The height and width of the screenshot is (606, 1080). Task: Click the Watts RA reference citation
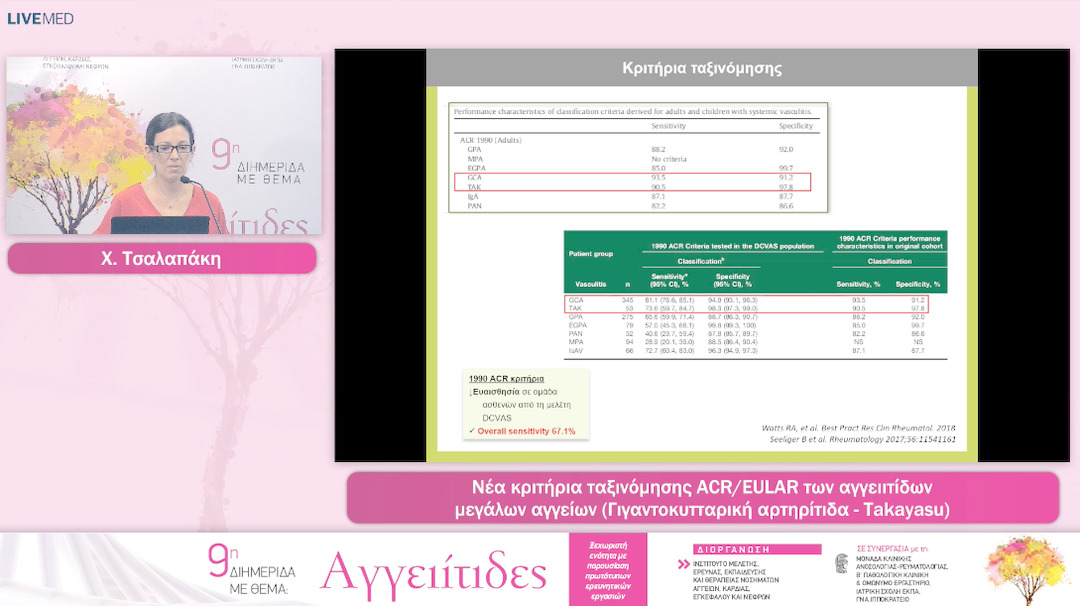(858, 428)
